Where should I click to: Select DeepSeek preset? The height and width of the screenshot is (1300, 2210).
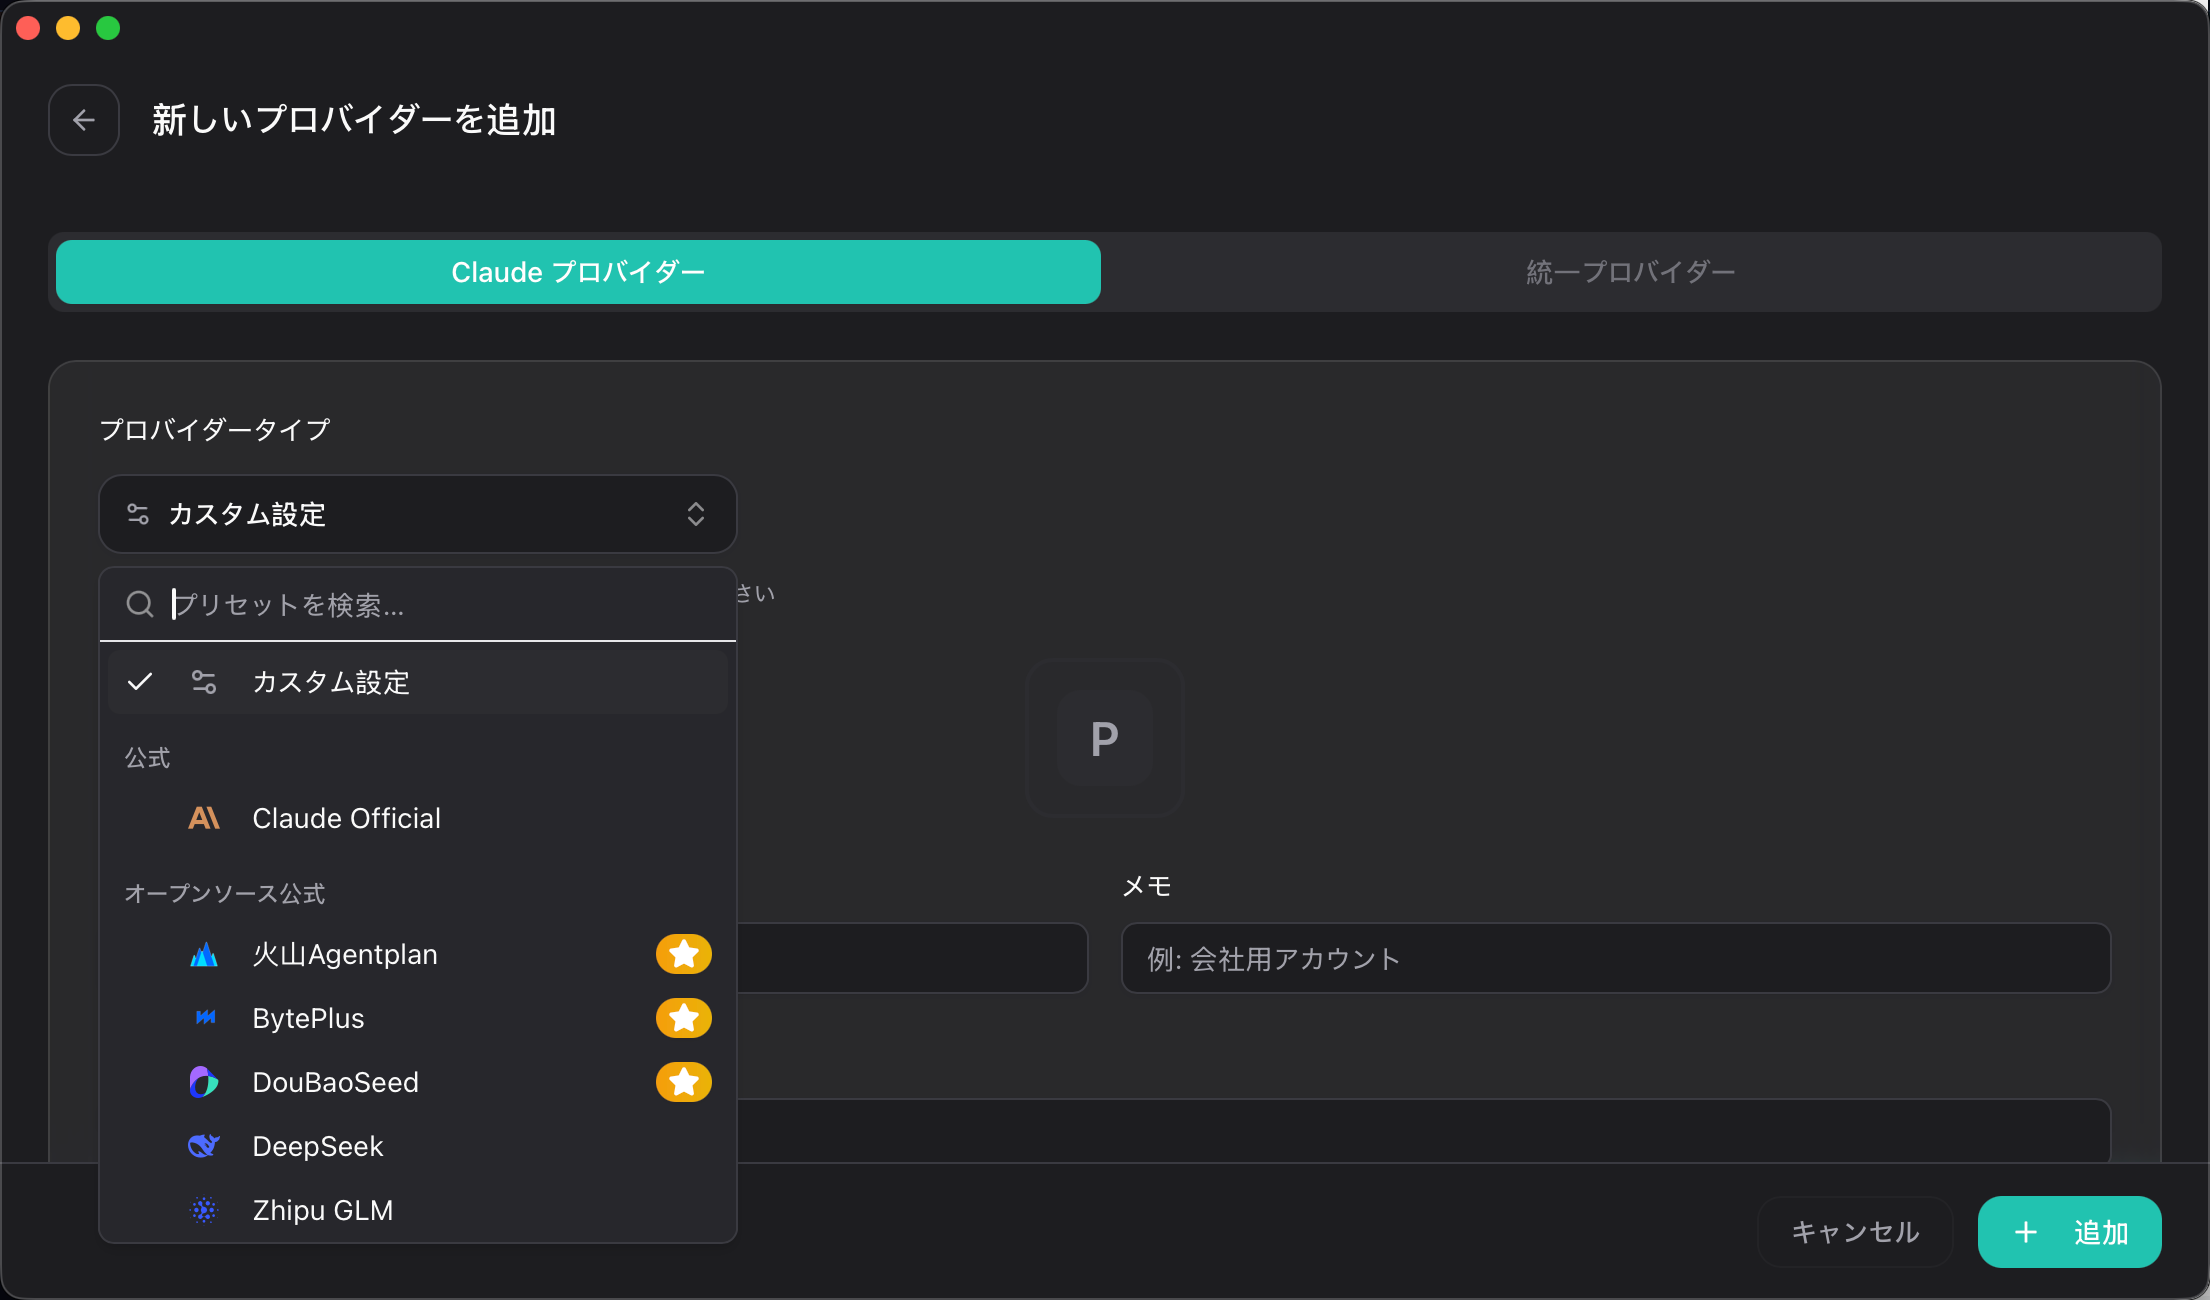tap(418, 1146)
